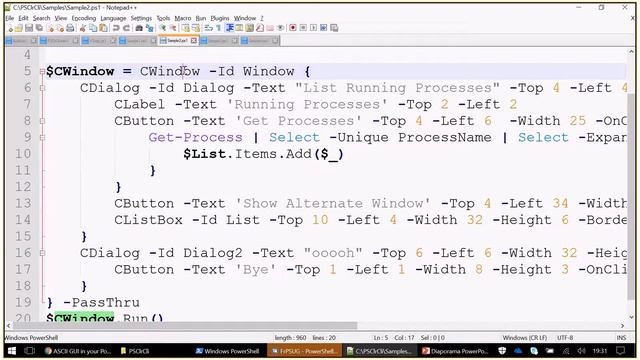
Task: Click the 'length : 960' status text
Action: (x=290, y=338)
